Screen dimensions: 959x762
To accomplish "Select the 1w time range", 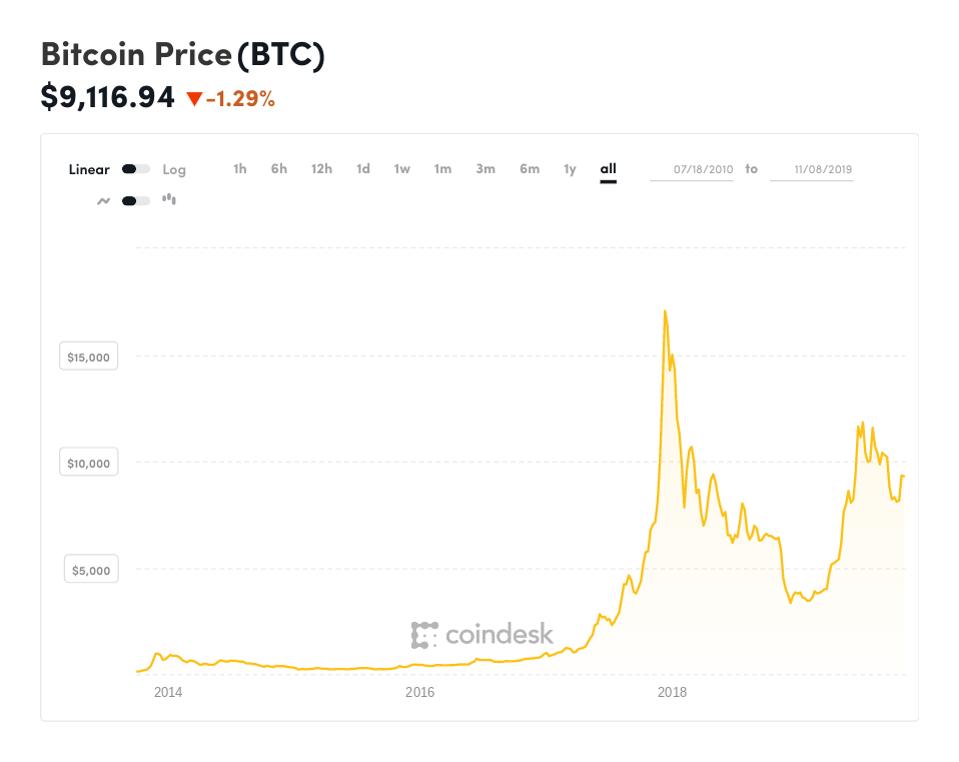I will [400, 169].
